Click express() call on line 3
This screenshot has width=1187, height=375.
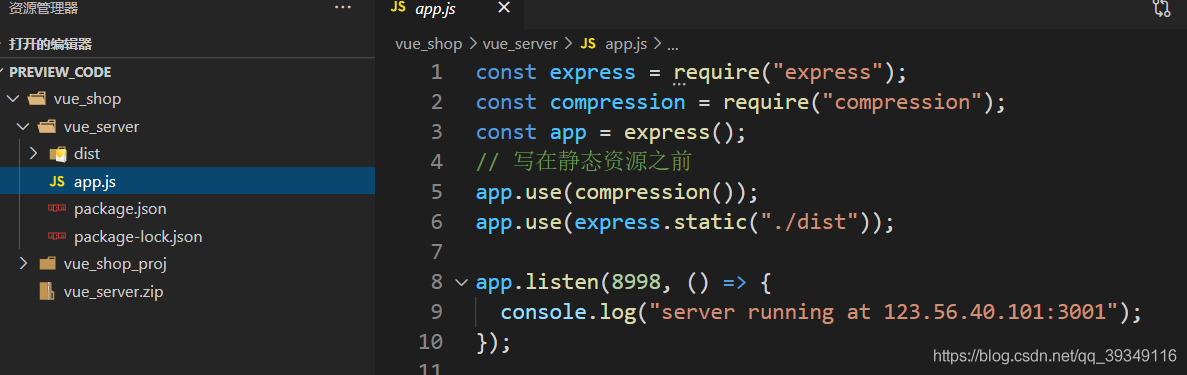point(678,132)
